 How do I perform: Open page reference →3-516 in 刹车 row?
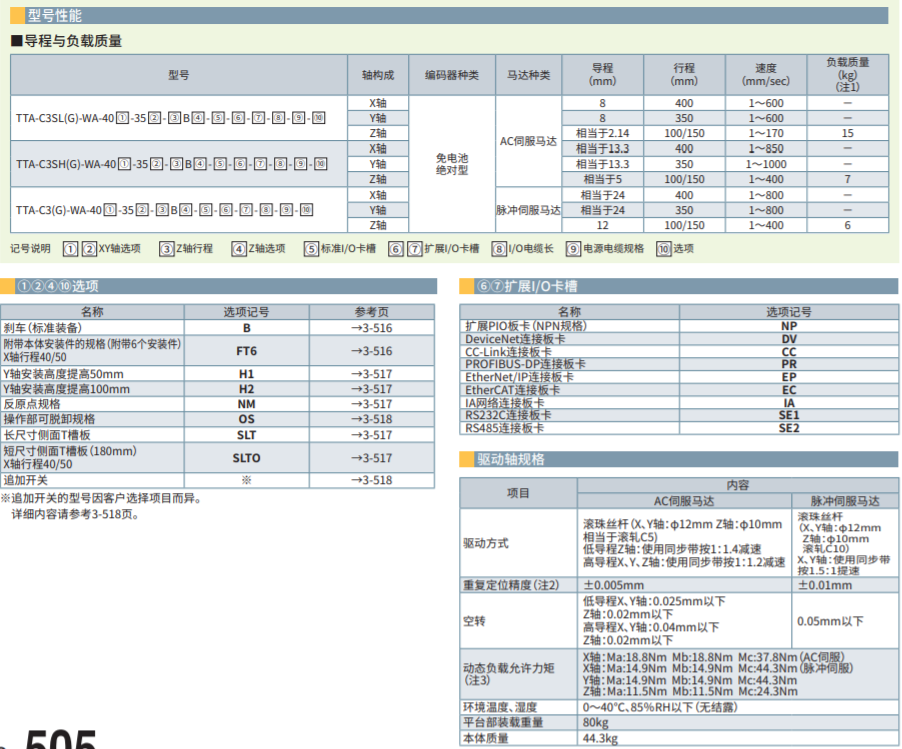(x=371, y=328)
